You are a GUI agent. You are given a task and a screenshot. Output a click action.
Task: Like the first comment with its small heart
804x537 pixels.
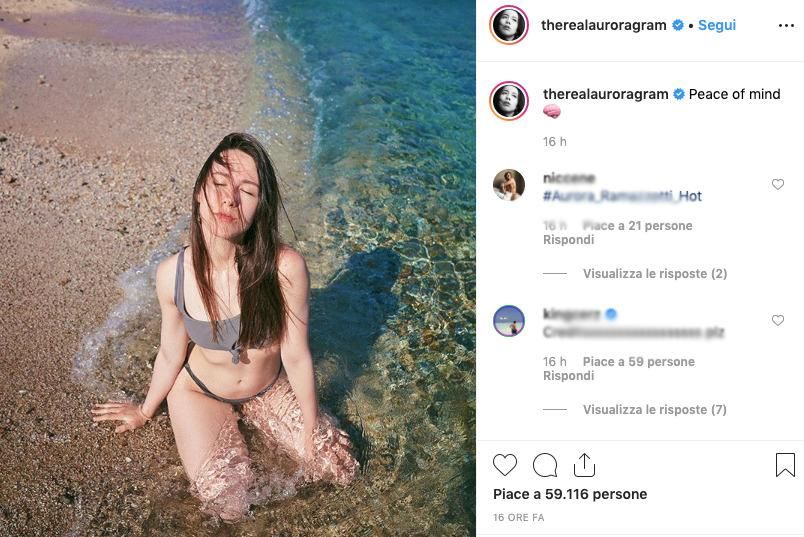click(x=778, y=184)
